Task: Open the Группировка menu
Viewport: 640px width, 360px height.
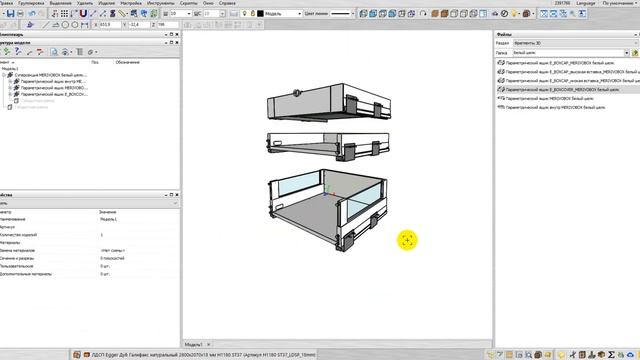Action: point(31,3)
